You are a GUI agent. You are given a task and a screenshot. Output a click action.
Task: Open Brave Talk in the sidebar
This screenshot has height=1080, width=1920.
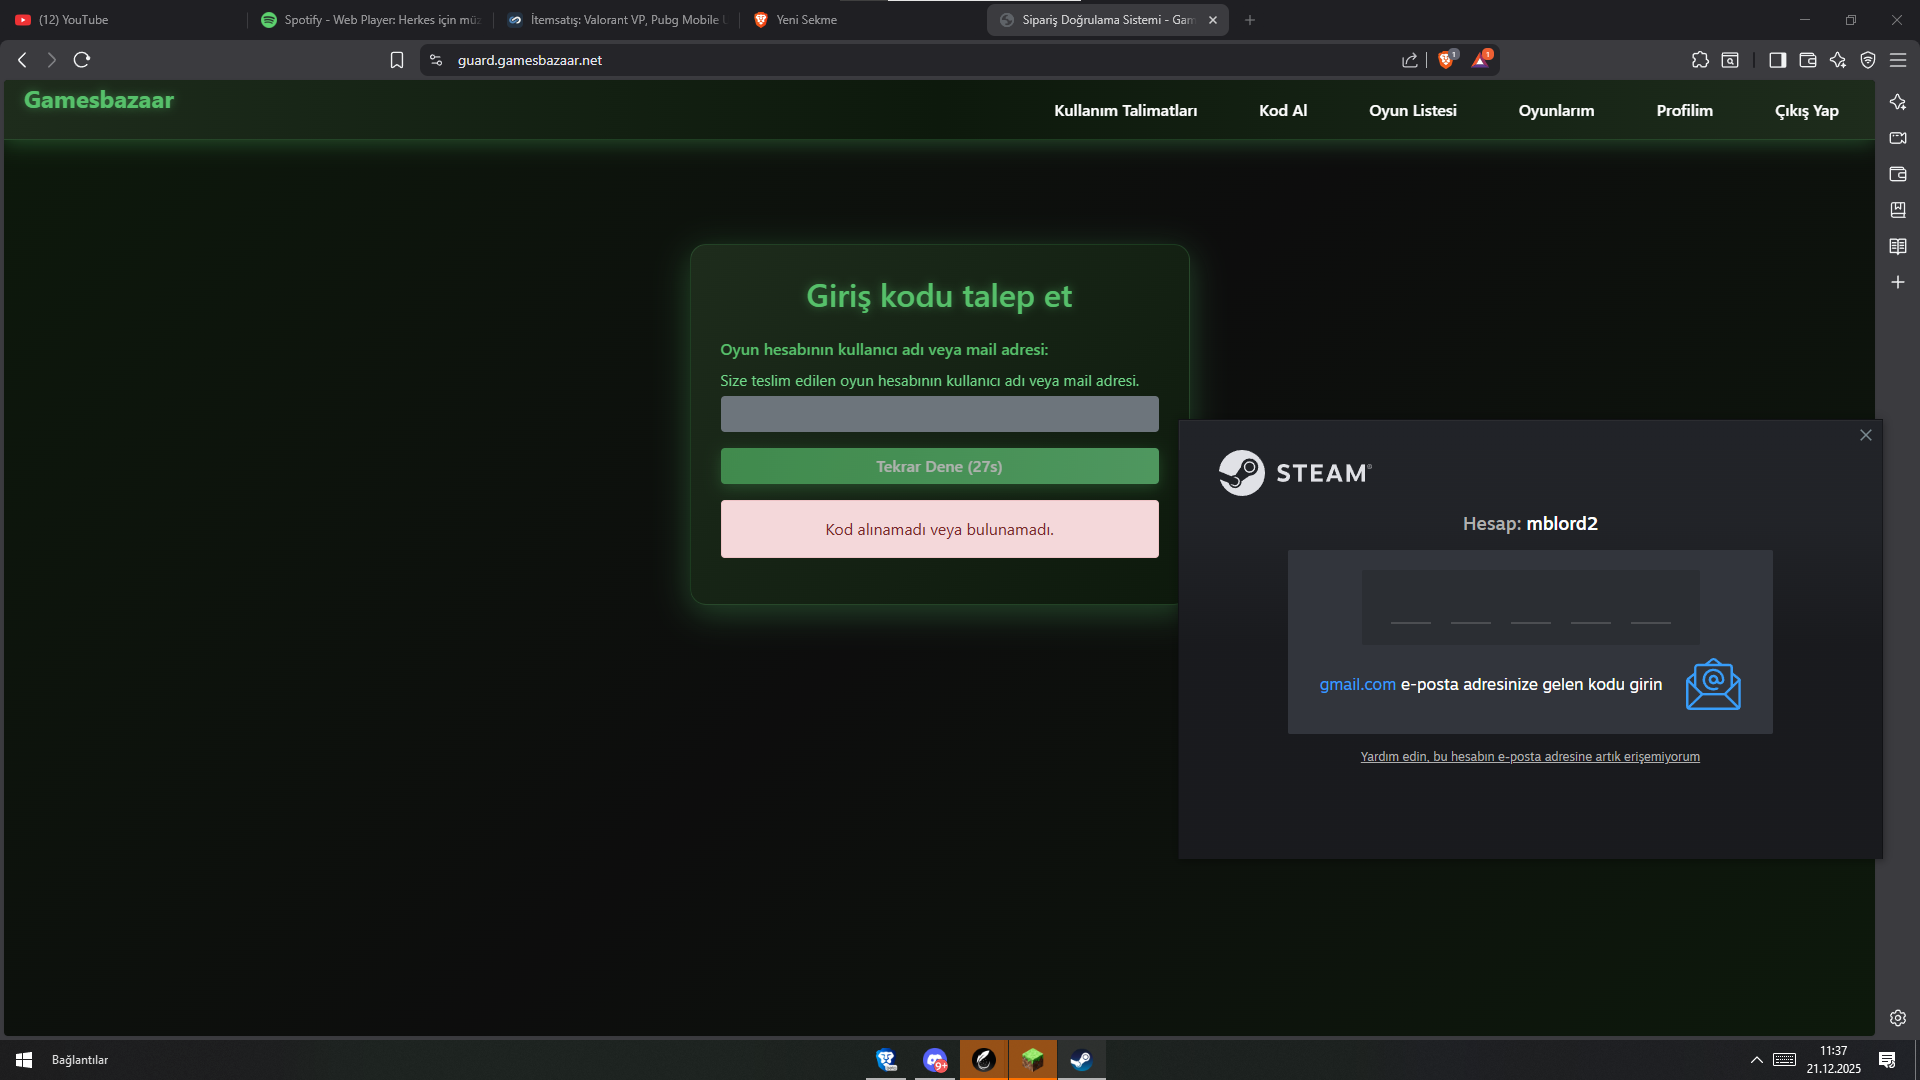tap(1898, 138)
